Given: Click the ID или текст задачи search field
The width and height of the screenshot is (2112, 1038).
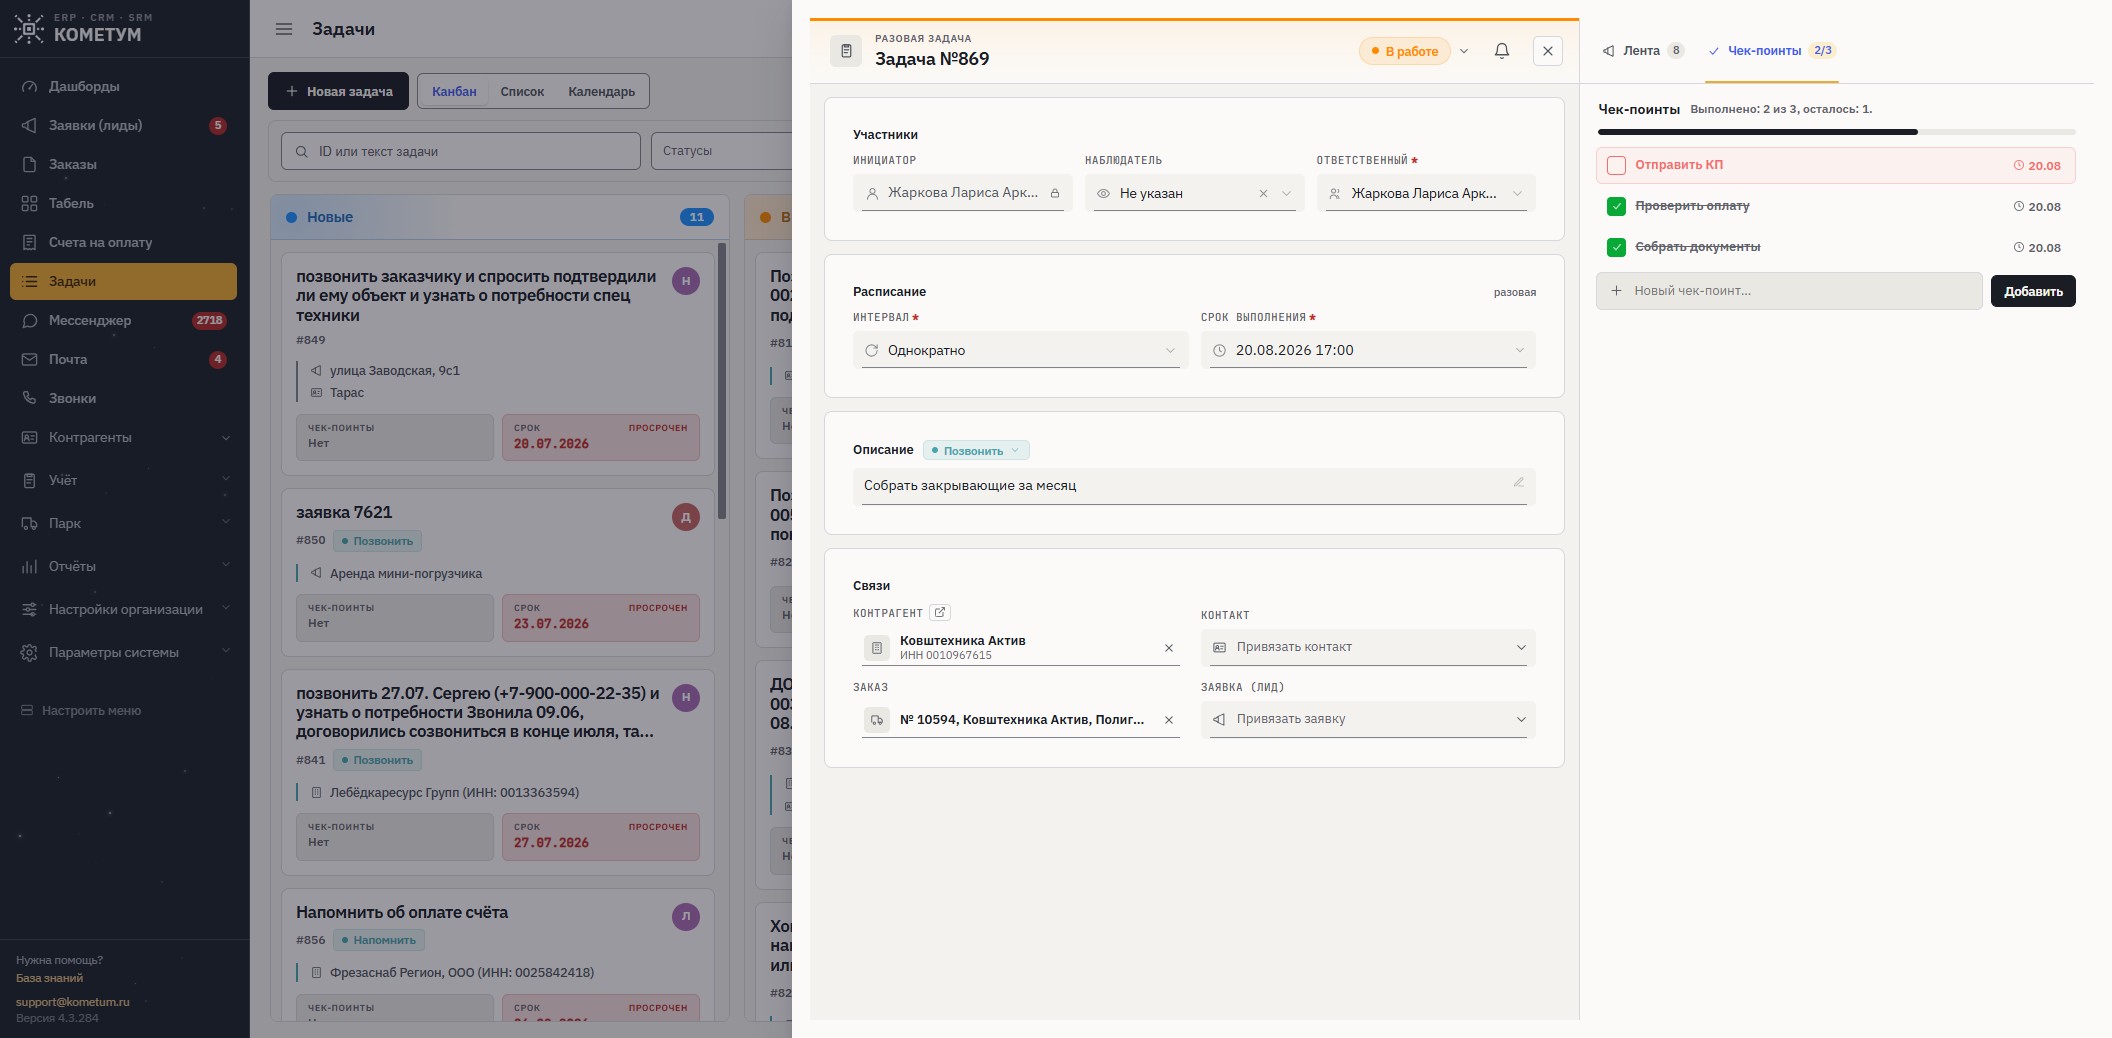Looking at the screenshot, I should pyautogui.click(x=461, y=151).
